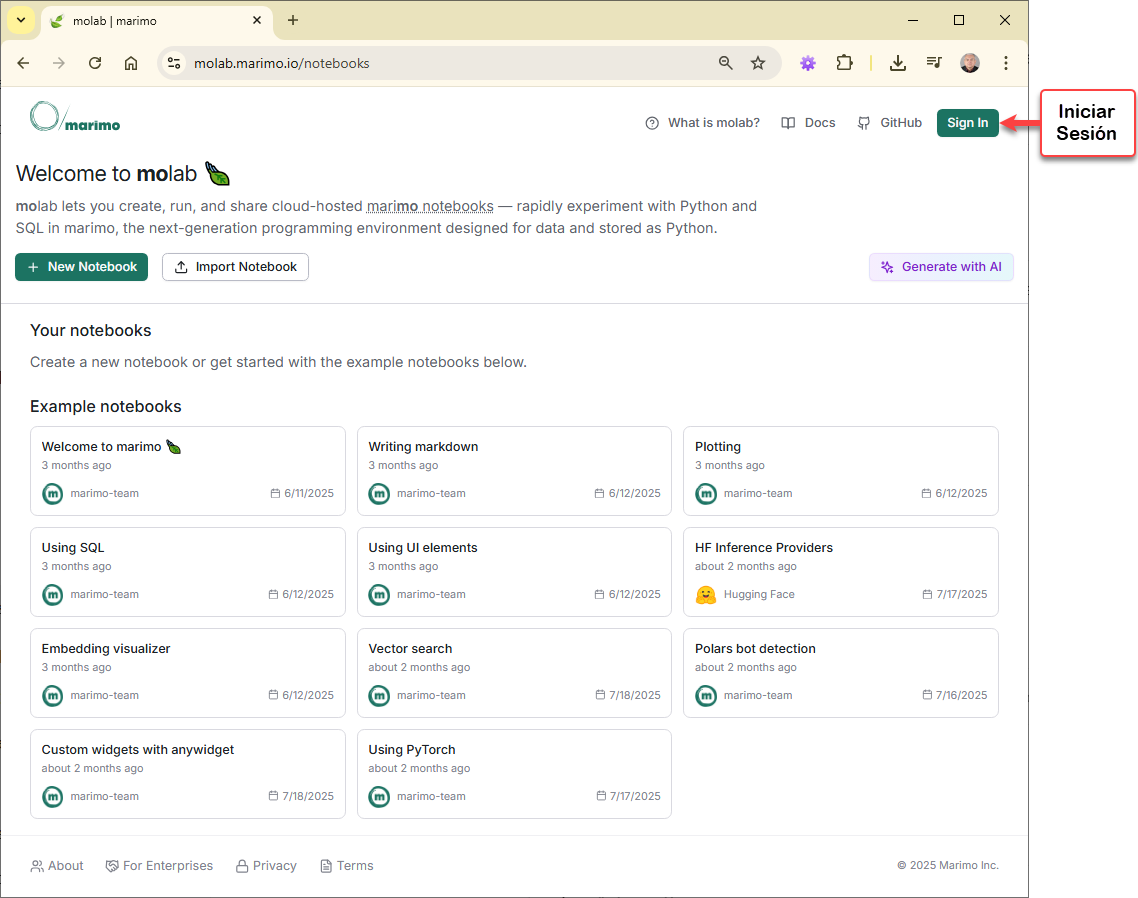
Task: Open the browser extensions puzzle icon
Action: (844, 63)
